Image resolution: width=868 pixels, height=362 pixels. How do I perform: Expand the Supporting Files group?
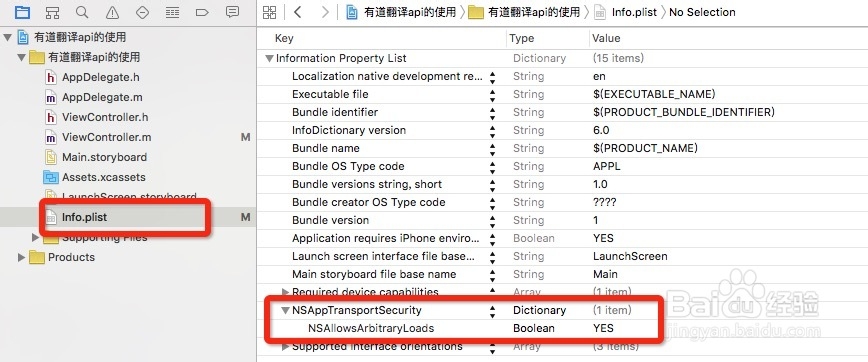(35, 237)
